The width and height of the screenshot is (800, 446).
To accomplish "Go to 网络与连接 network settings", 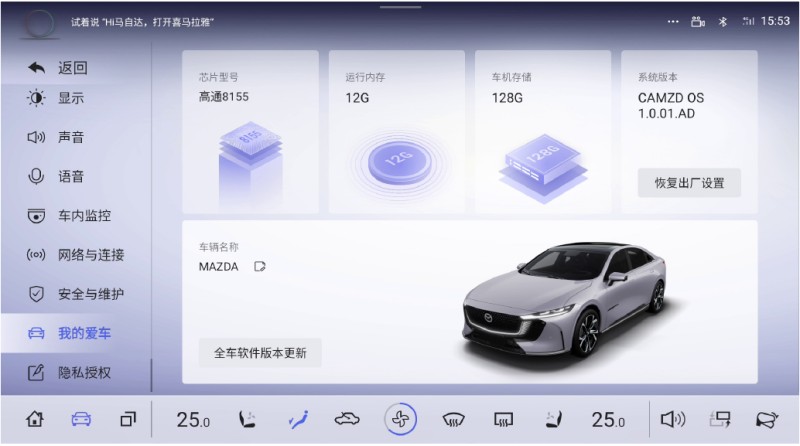I will point(76,255).
